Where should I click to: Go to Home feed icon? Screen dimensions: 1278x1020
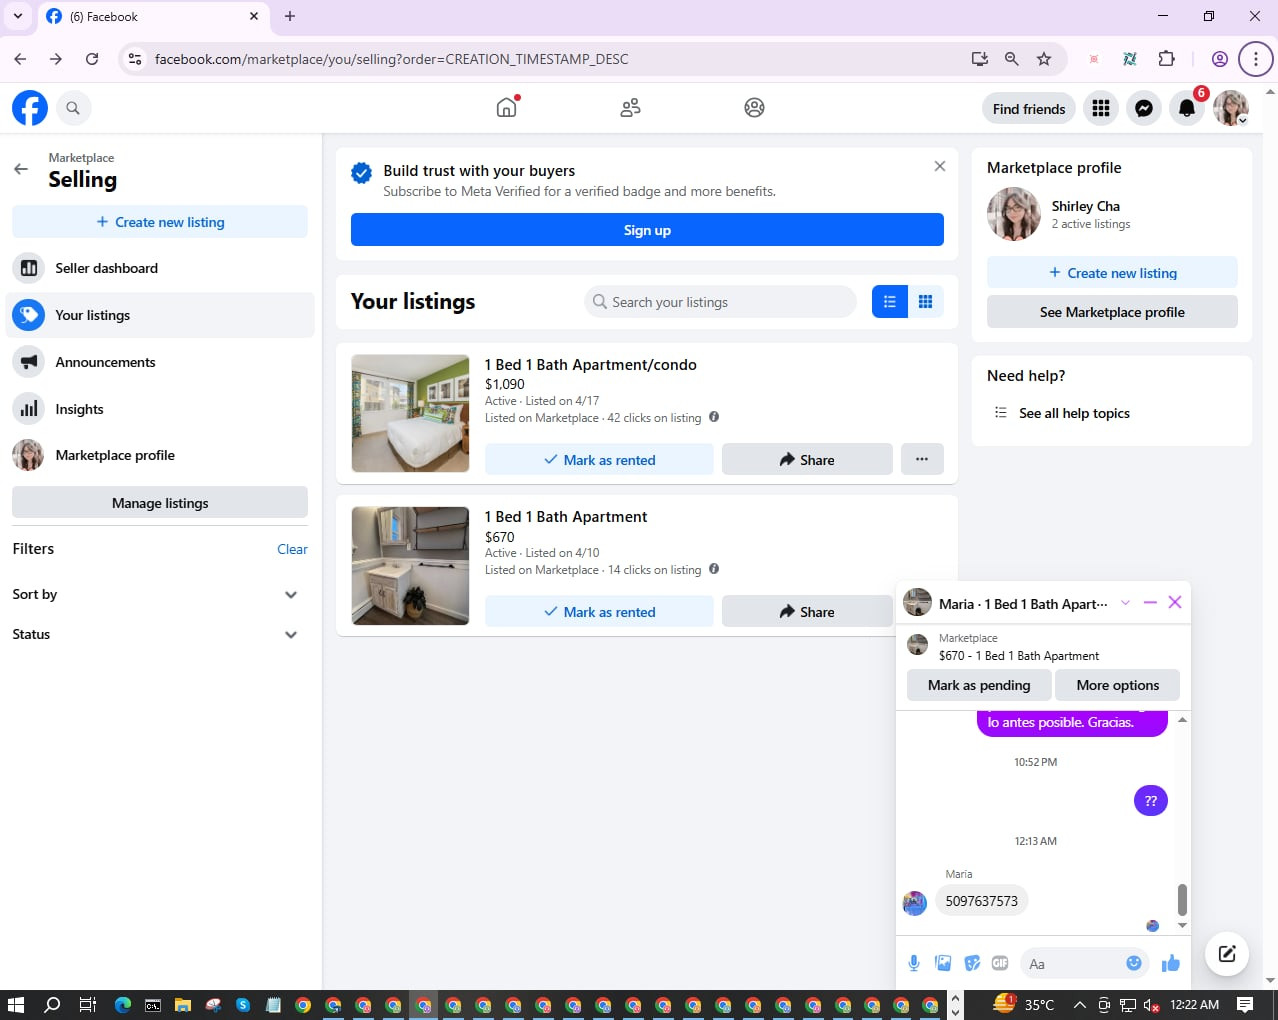tap(507, 107)
